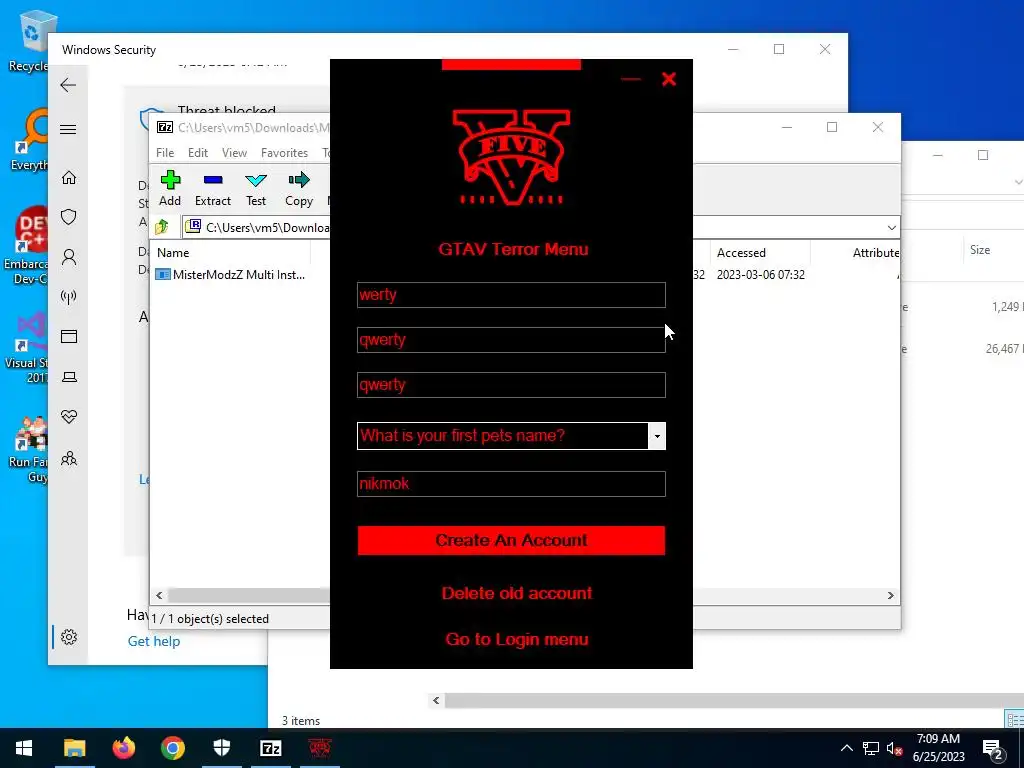Open Firewall & network protection icon
Viewport: 1024px width, 768px height.
click(69, 297)
